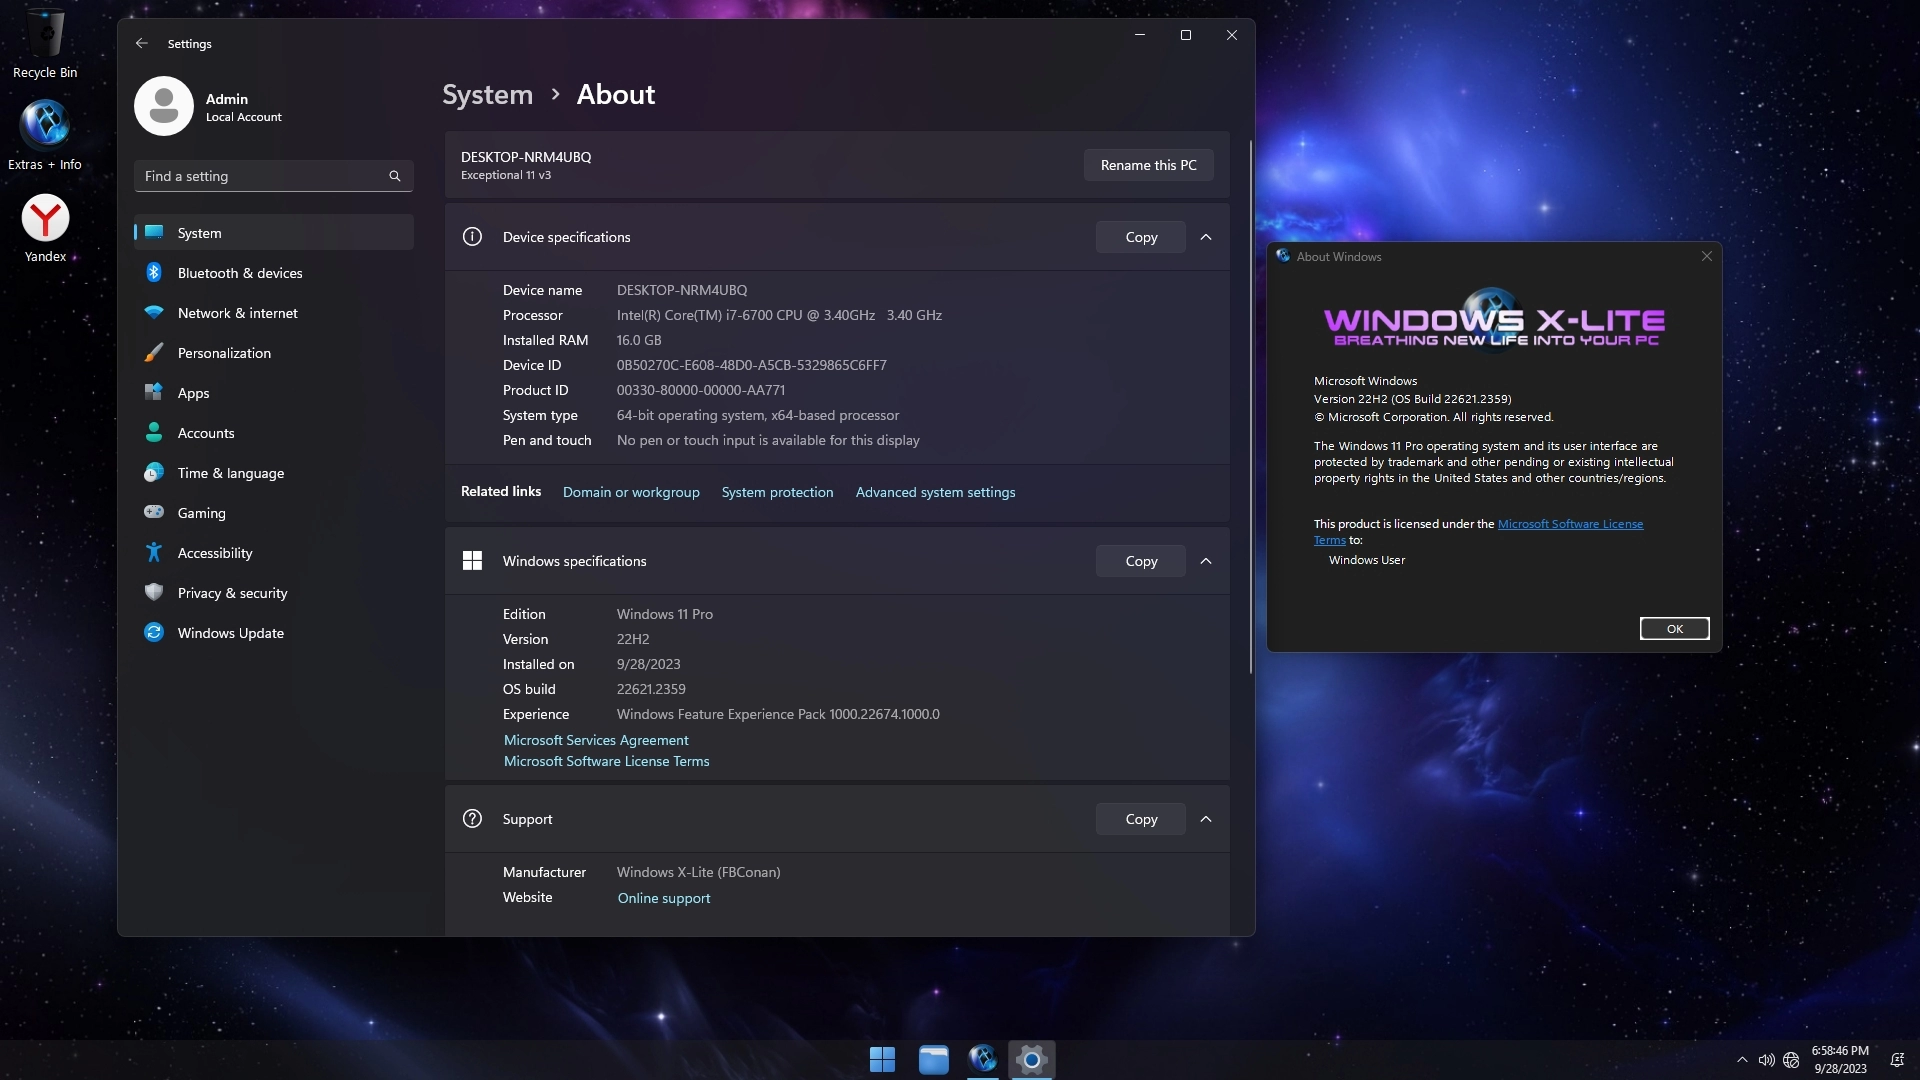Open the Start menu from the taskbar
This screenshot has width=1920, height=1080.
[x=882, y=1060]
